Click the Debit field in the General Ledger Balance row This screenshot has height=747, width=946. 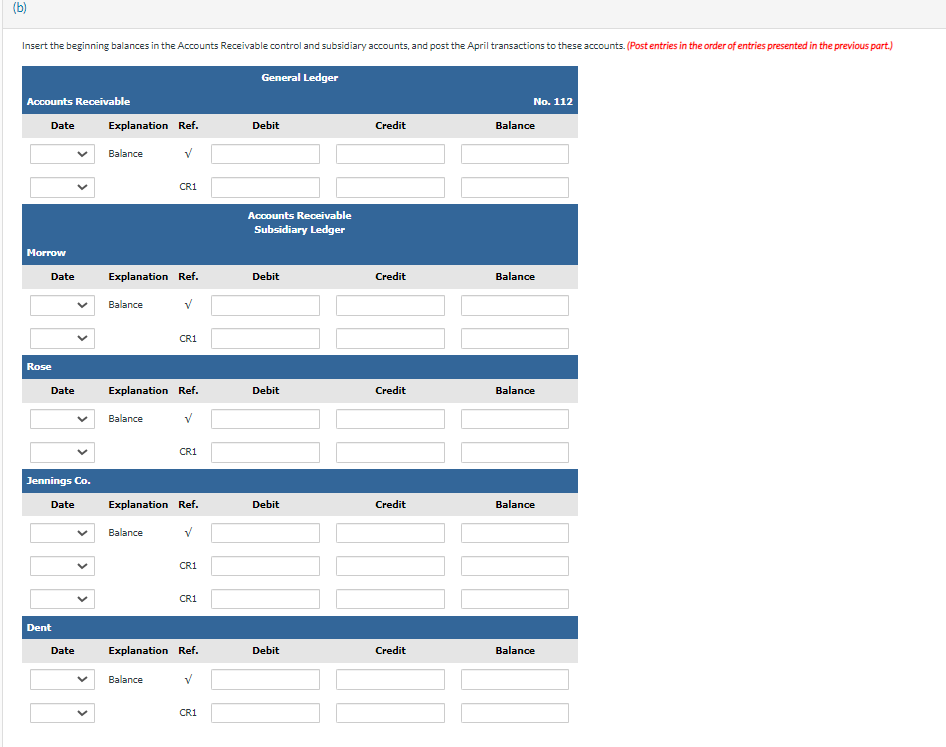[x=265, y=153]
